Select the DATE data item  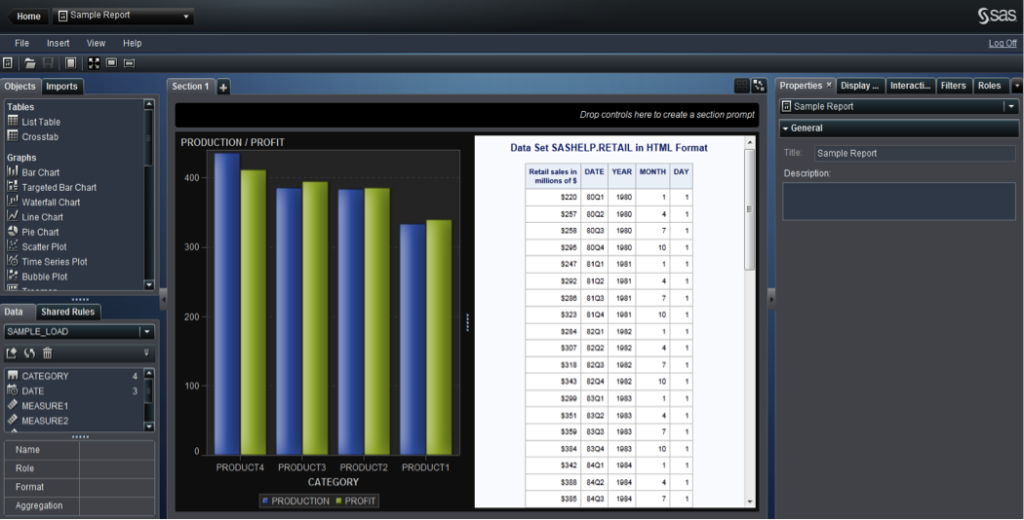coord(73,391)
